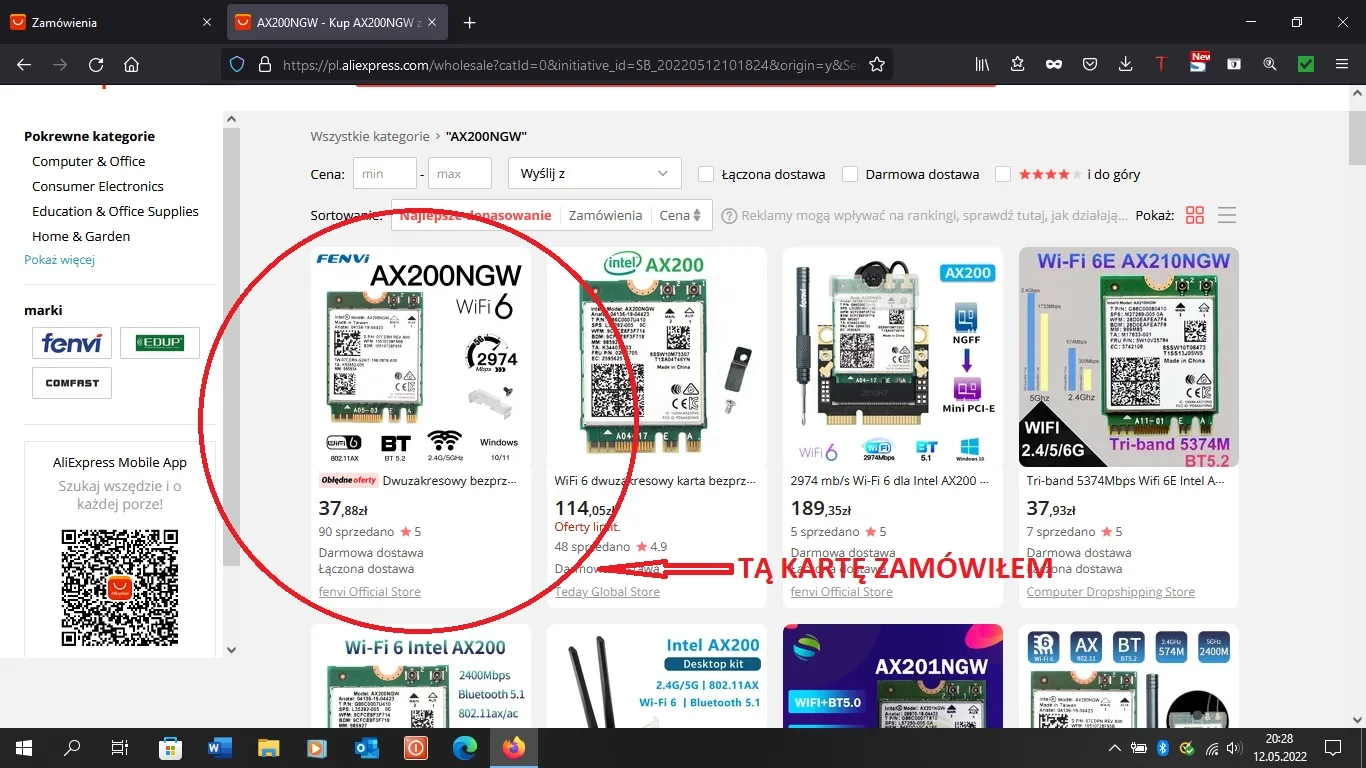
Task: Click the minimum price field
Action: (385, 173)
